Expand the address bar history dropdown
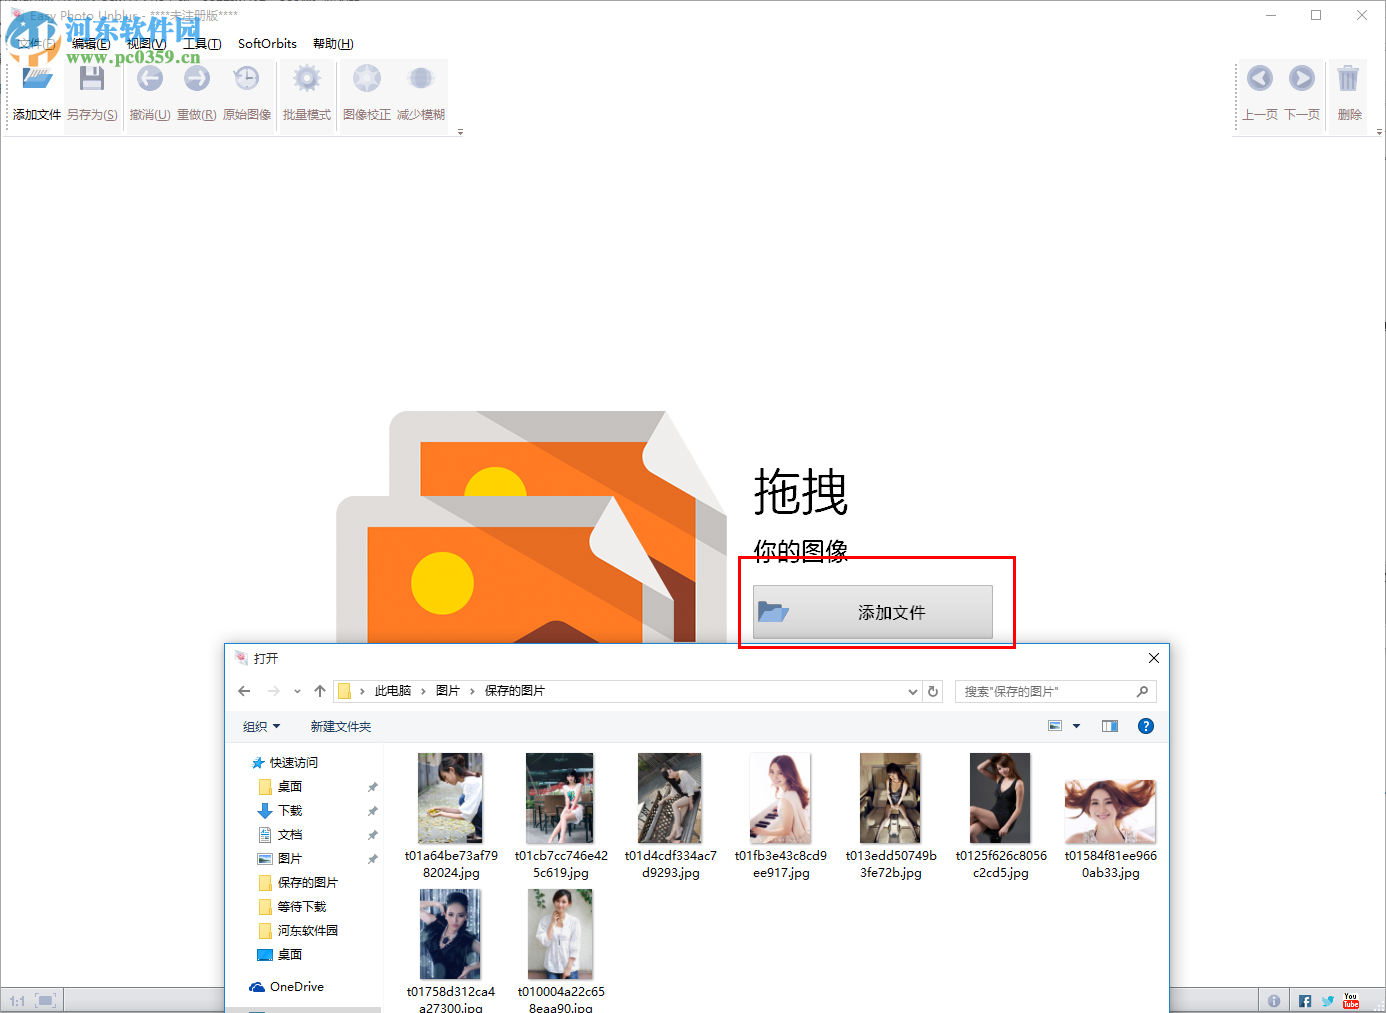The width and height of the screenshot is (1386, 1013). coord(911,691)
